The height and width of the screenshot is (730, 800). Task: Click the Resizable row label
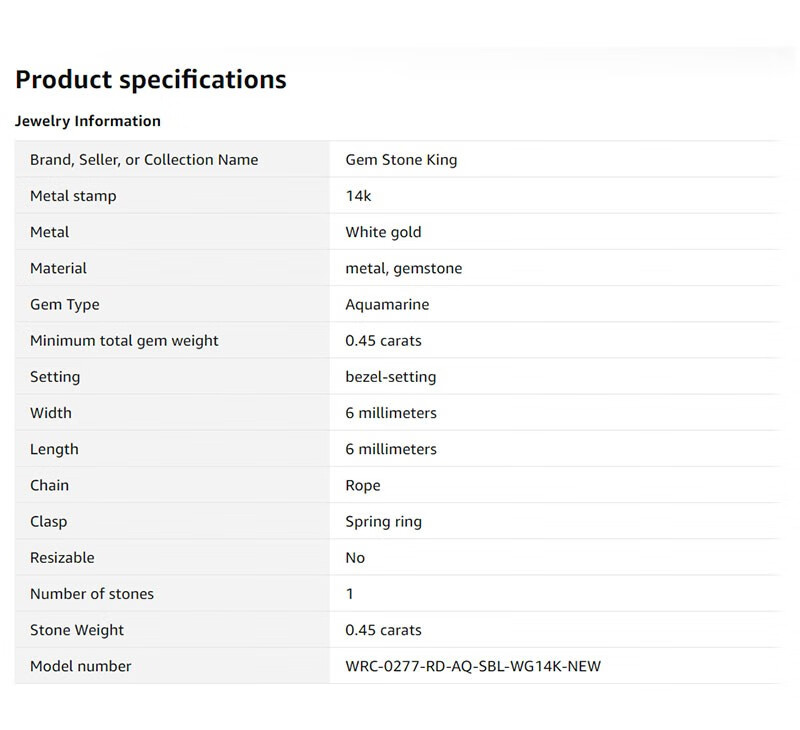[62, 557]
